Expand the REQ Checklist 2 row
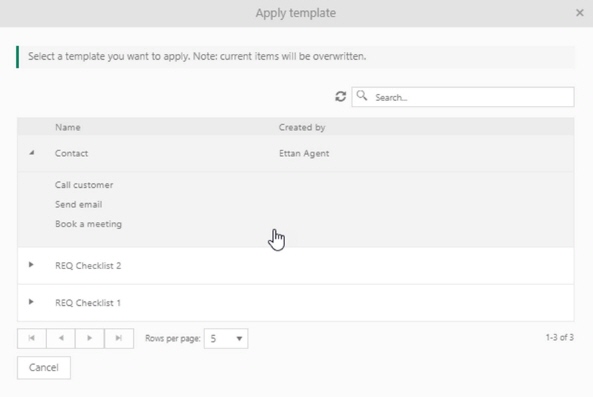 click(31, 265)
